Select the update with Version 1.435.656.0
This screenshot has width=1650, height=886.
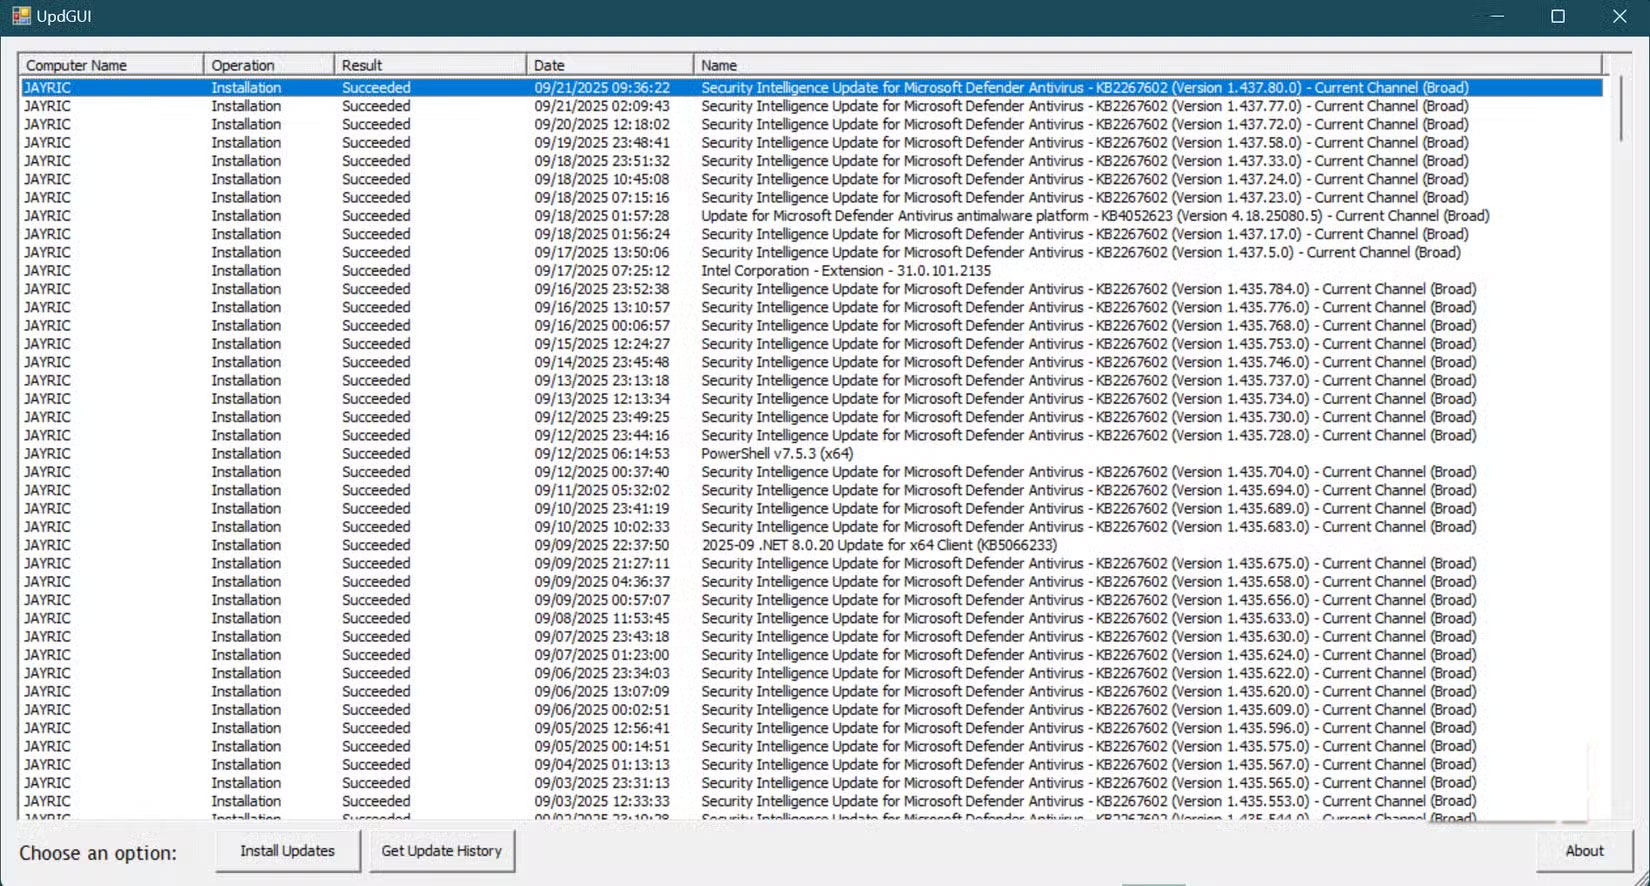pyautogui.click(x=811, y=600)
